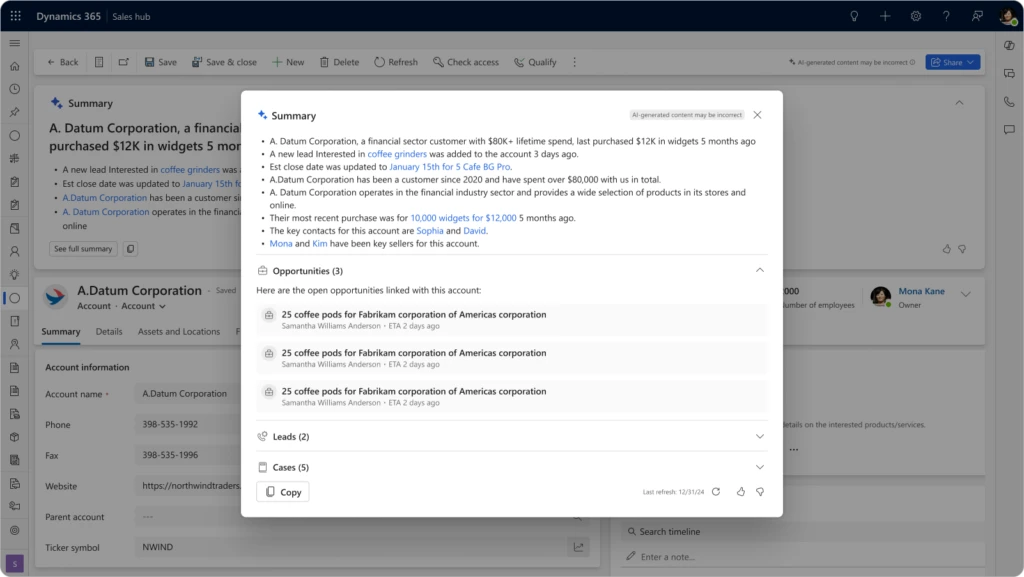The width and height of the screenshot is (1024, 577).
Task: Expand the Cases (5) section
Action: point(759,467)
